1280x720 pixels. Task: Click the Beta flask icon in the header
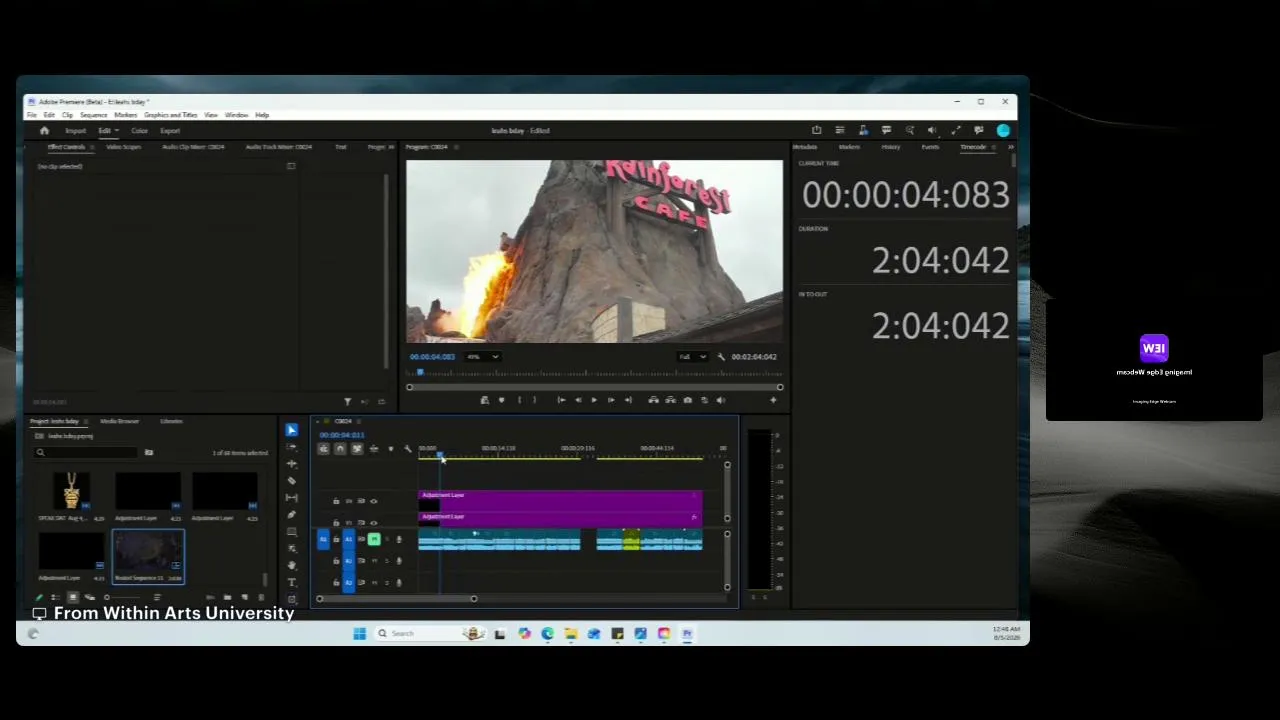863,130
